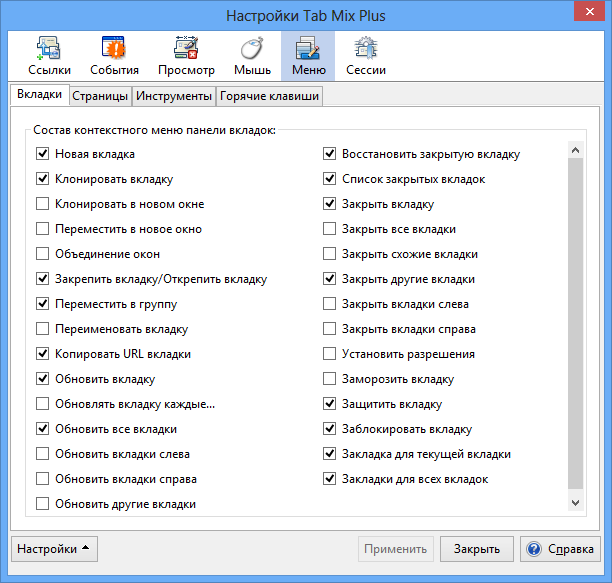Uncheck Защитить вкладку checkbox
Viewport: 612px width, 583px height.
pos(329,403)
